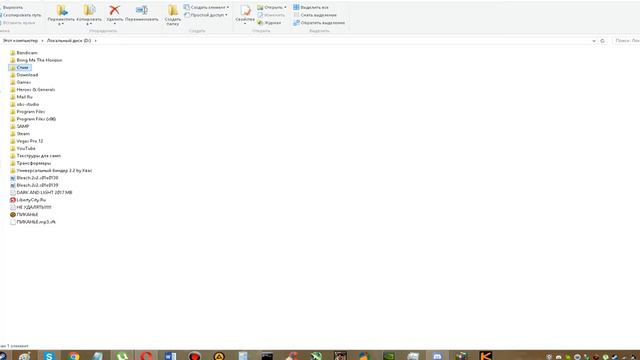Expand the arrow after Локальный диск (D:)
This screenshot has height=360, width=640.
point(96,41)
